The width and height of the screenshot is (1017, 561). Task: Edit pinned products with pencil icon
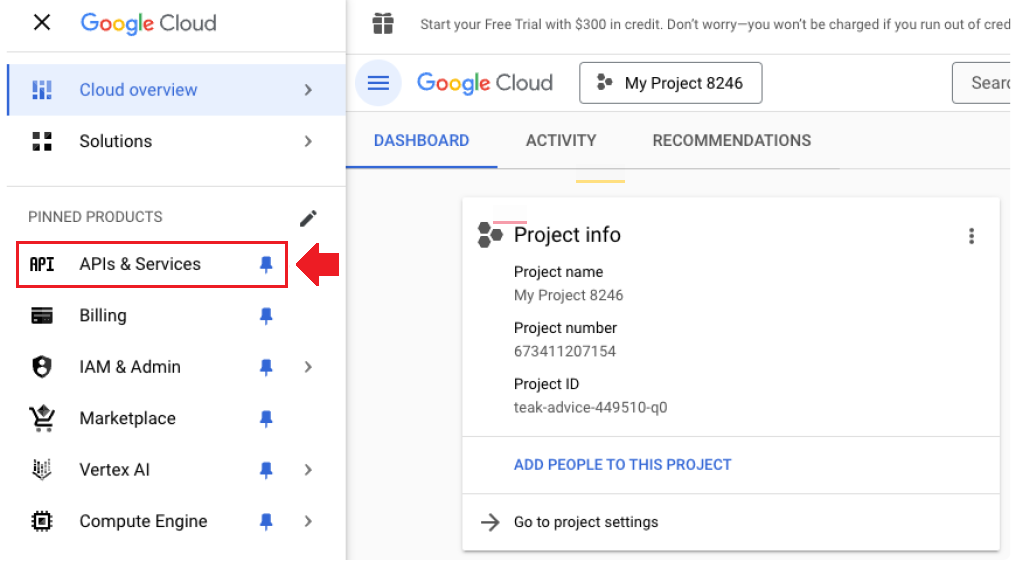[308, 218]
